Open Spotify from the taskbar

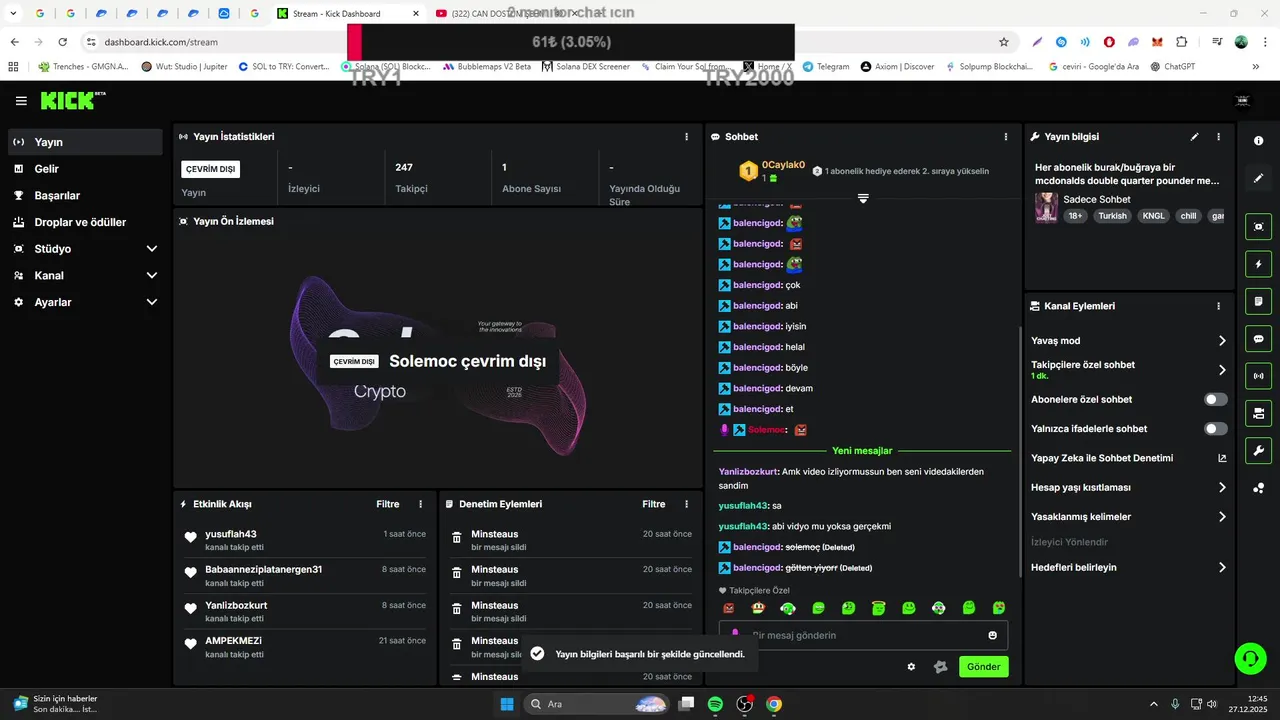(x=715, y=704)
